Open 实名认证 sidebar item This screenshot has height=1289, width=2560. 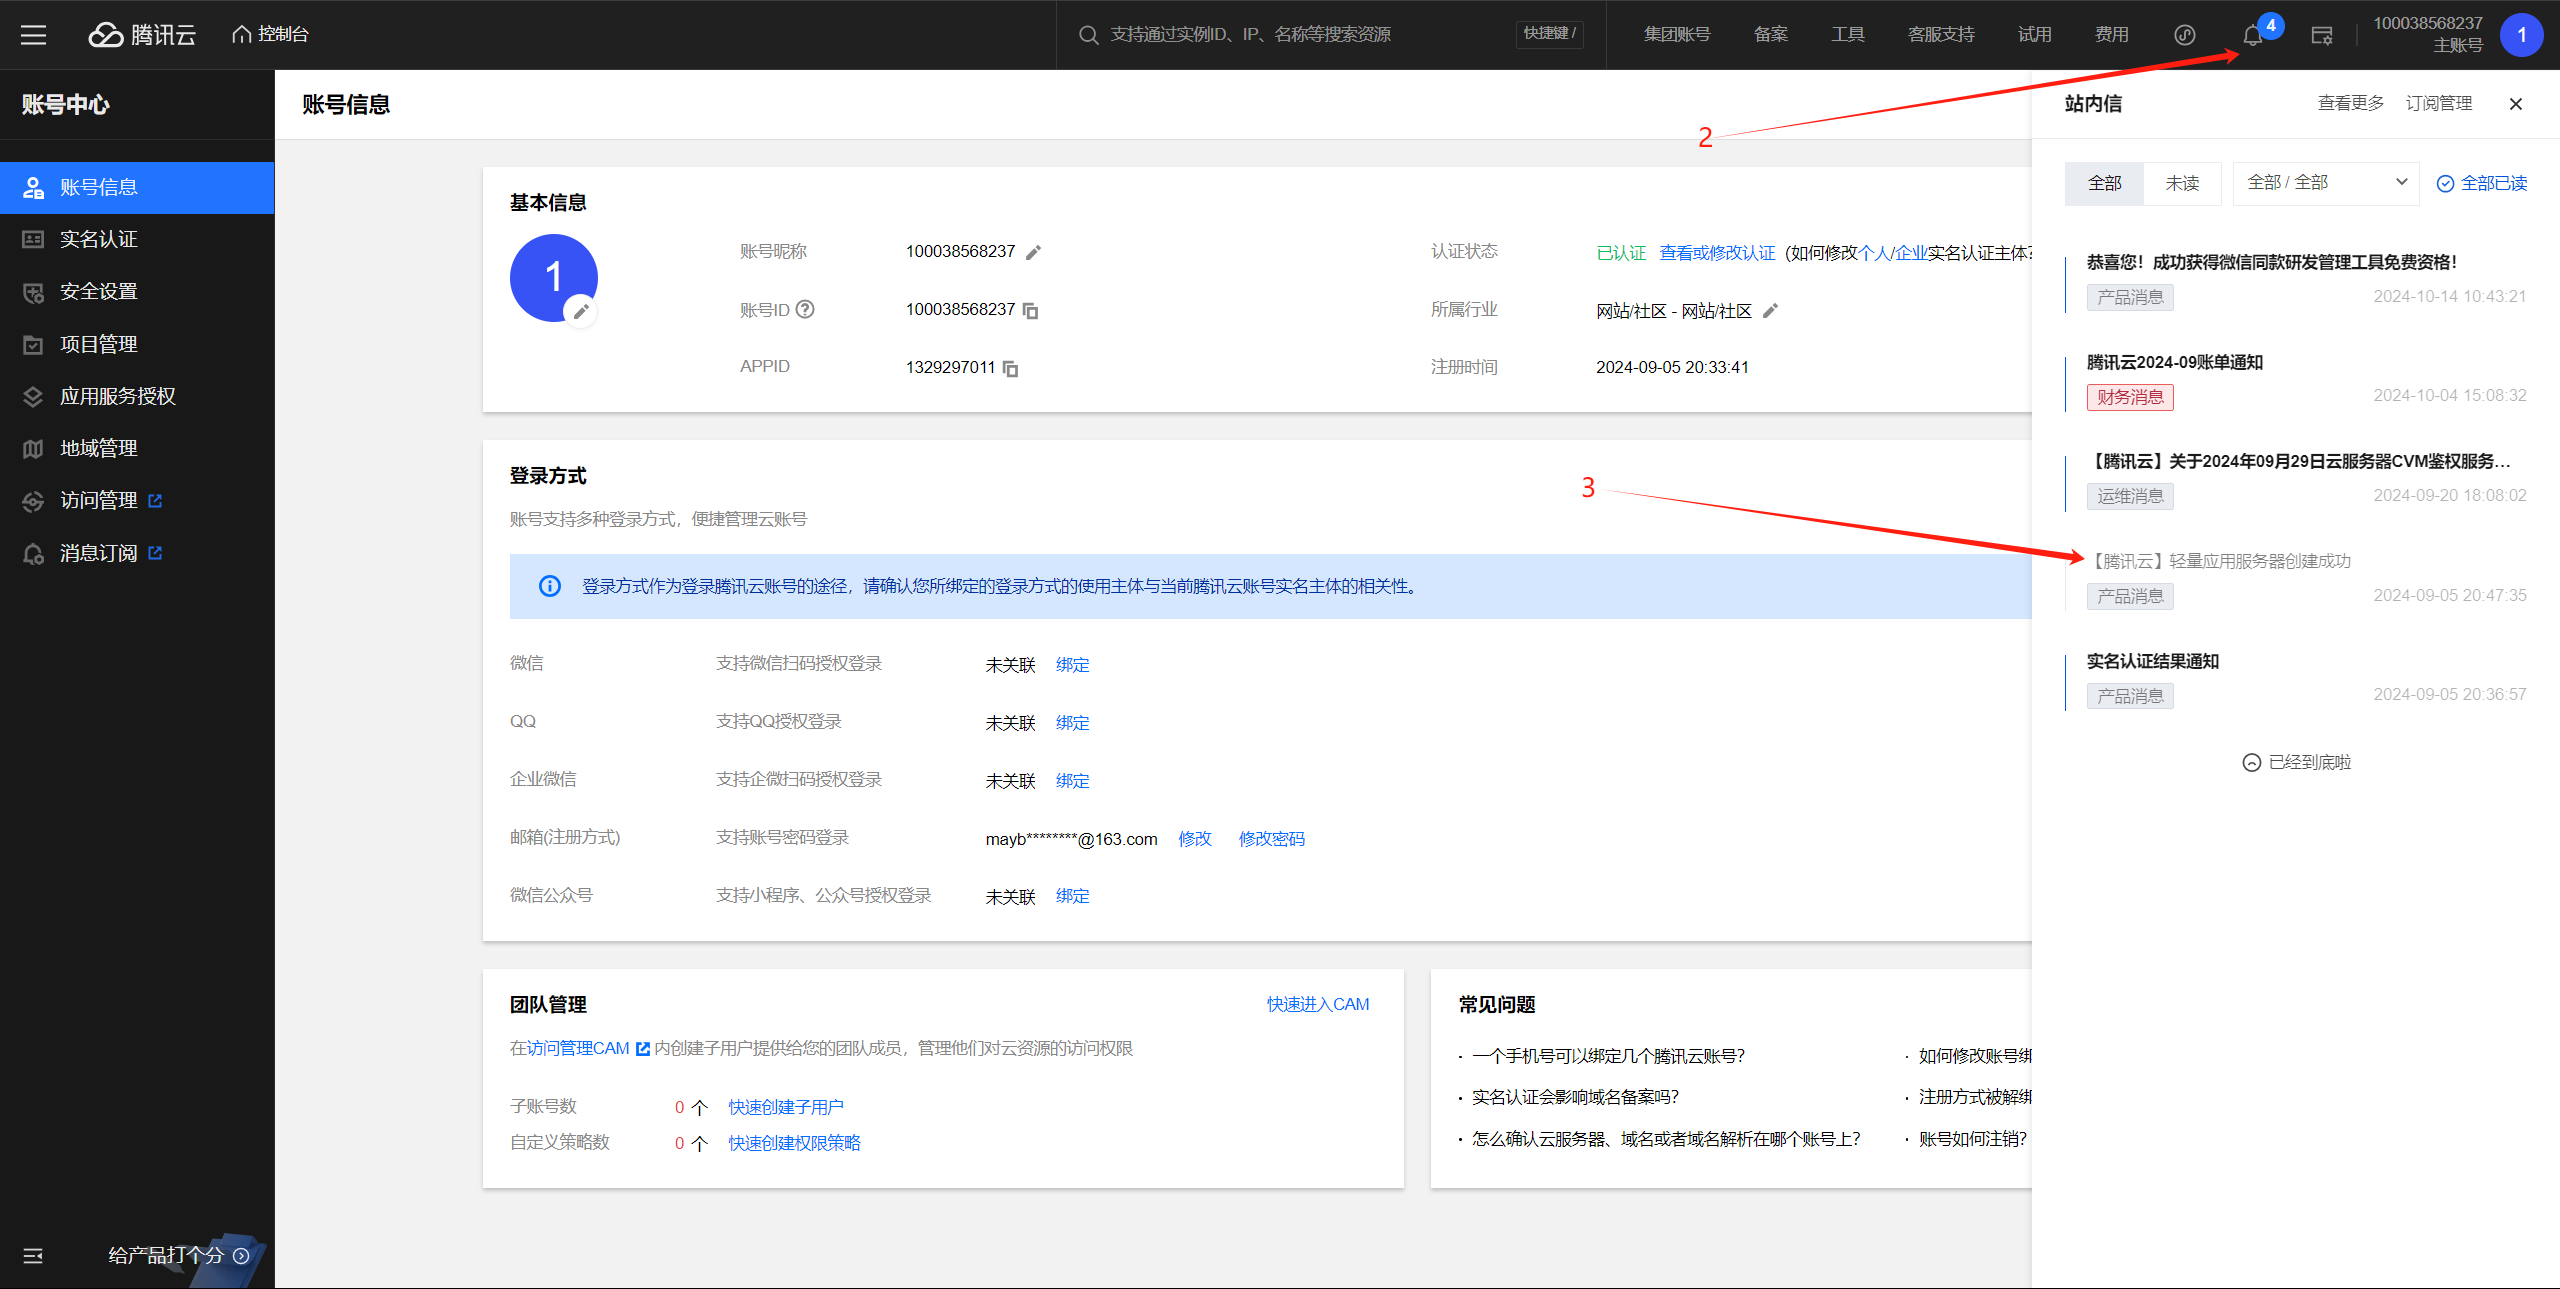[x=98, y=239]
